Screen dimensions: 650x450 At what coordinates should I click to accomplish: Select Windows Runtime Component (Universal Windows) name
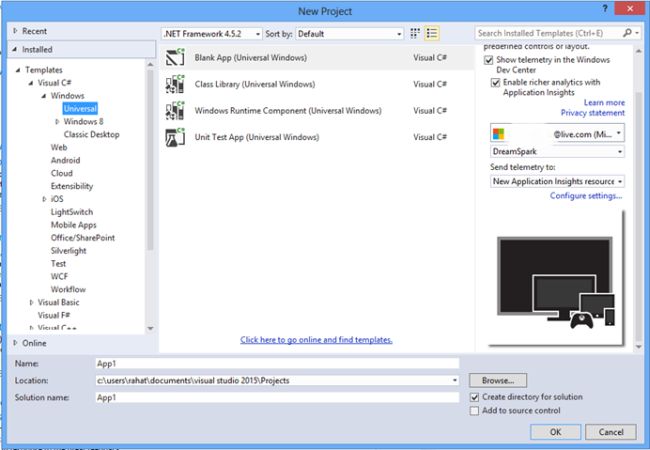pyautogui.click(x=288, y=111)
